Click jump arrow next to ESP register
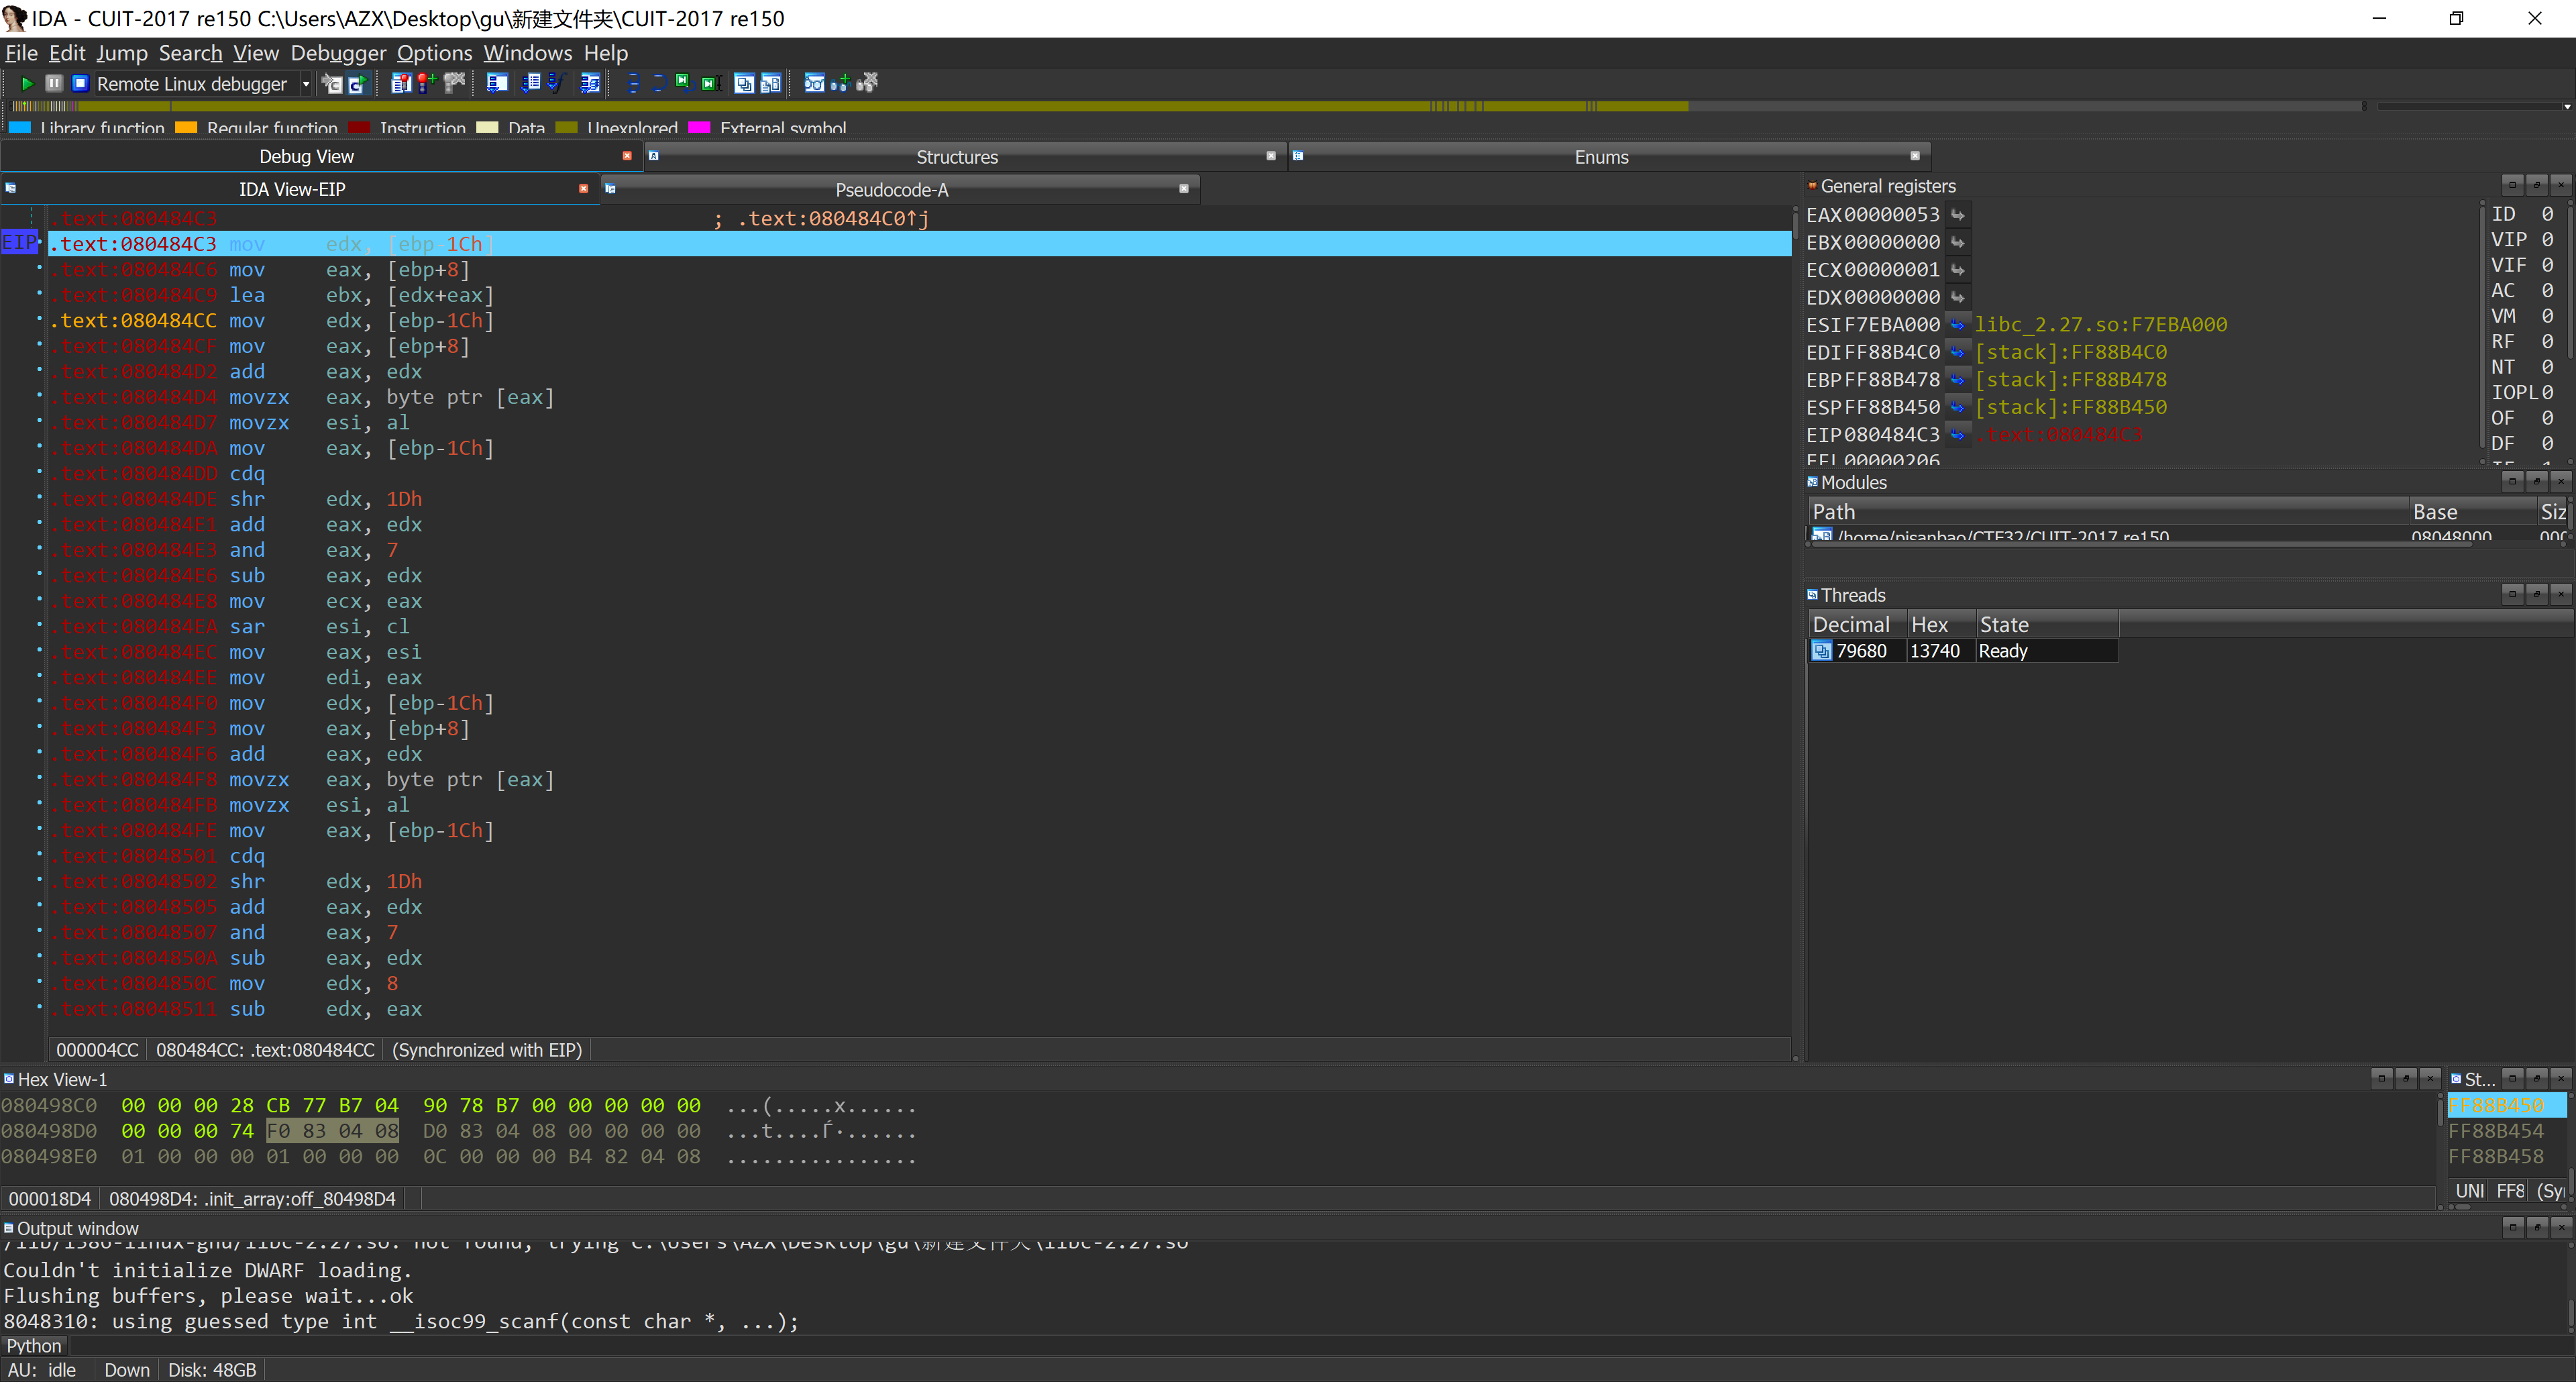 click(1957, 407)
